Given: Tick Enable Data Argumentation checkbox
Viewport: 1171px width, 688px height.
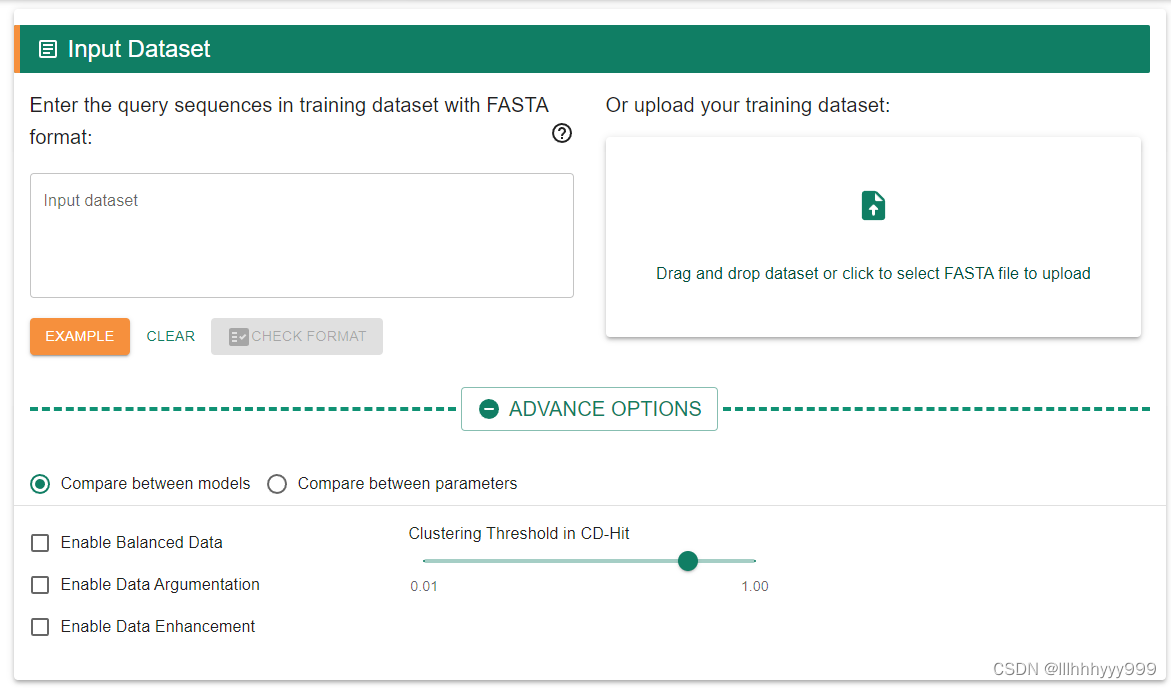Looking at the screenshot, I should 40,584.
